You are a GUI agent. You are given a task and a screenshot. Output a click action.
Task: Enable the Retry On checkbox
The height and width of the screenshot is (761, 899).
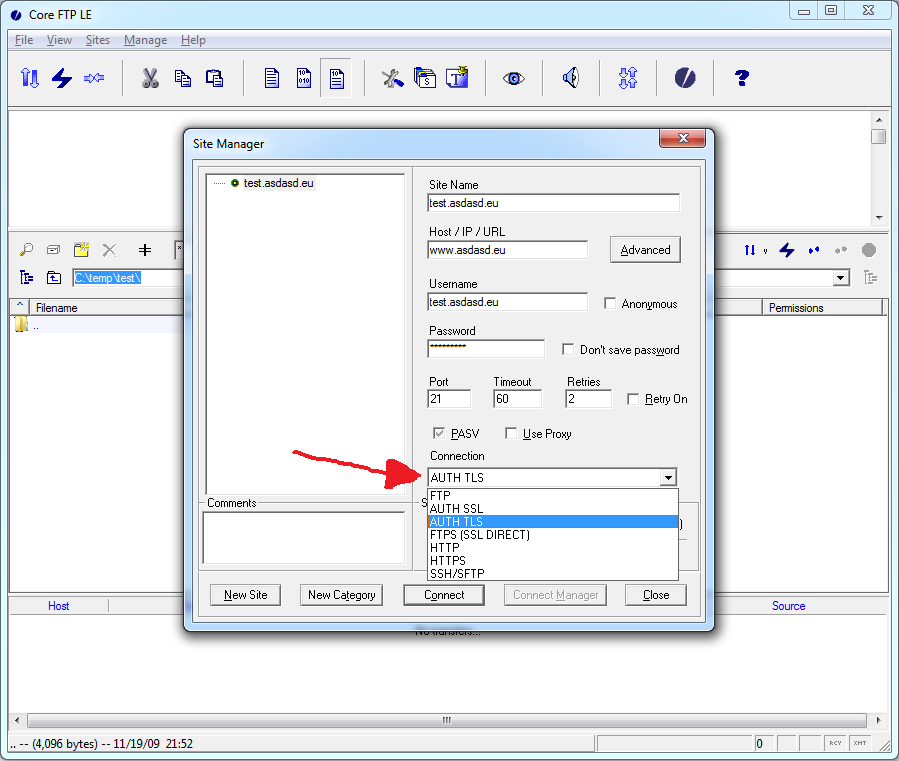pyautogui.click(x=633, y=399)
